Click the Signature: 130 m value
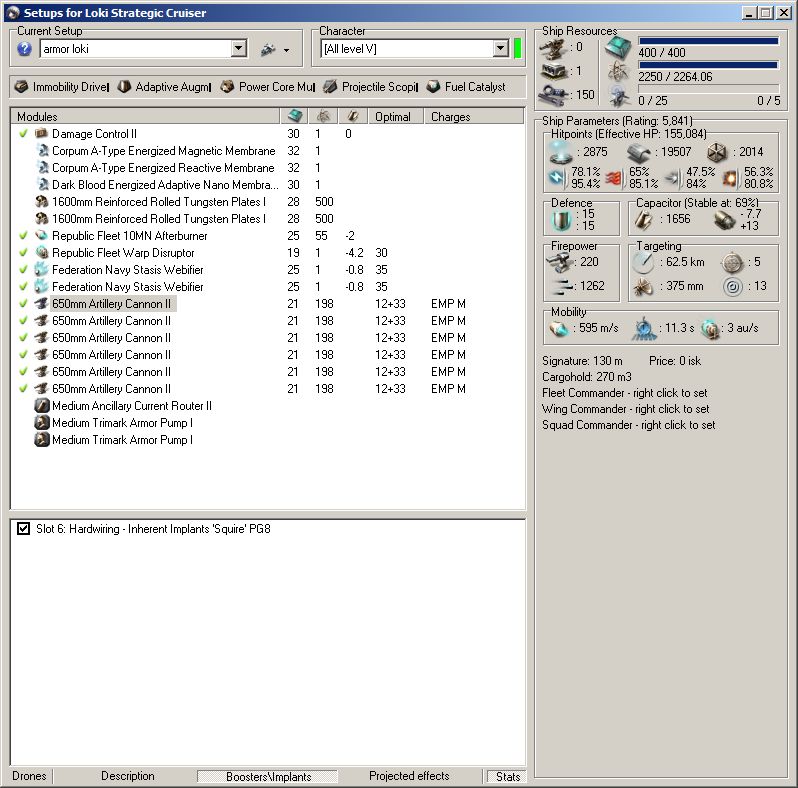Image resolution: width=798 pixels, height=788 pixels. coord(582,361)
